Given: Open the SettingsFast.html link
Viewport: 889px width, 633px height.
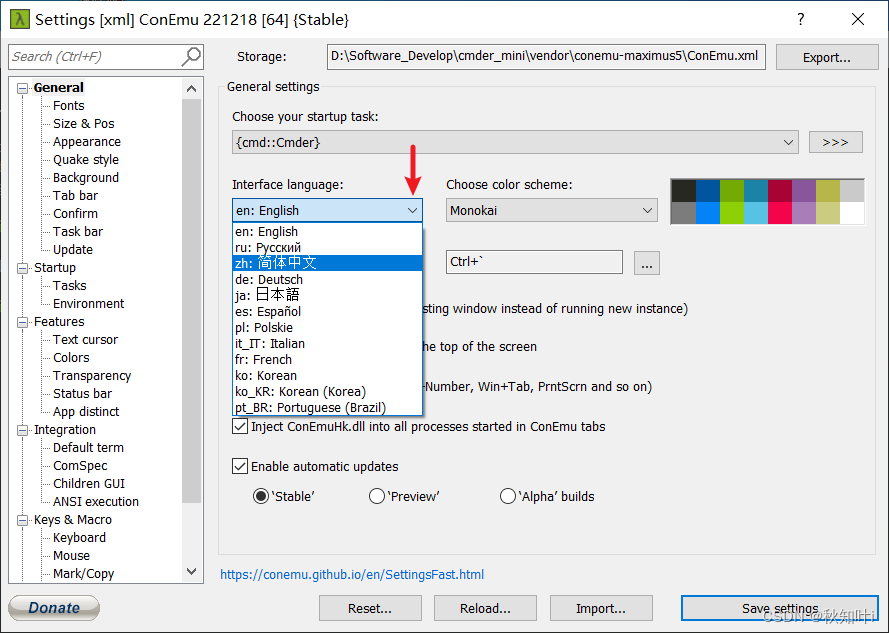Looking at the screenshot, I should tap(352, 574).
